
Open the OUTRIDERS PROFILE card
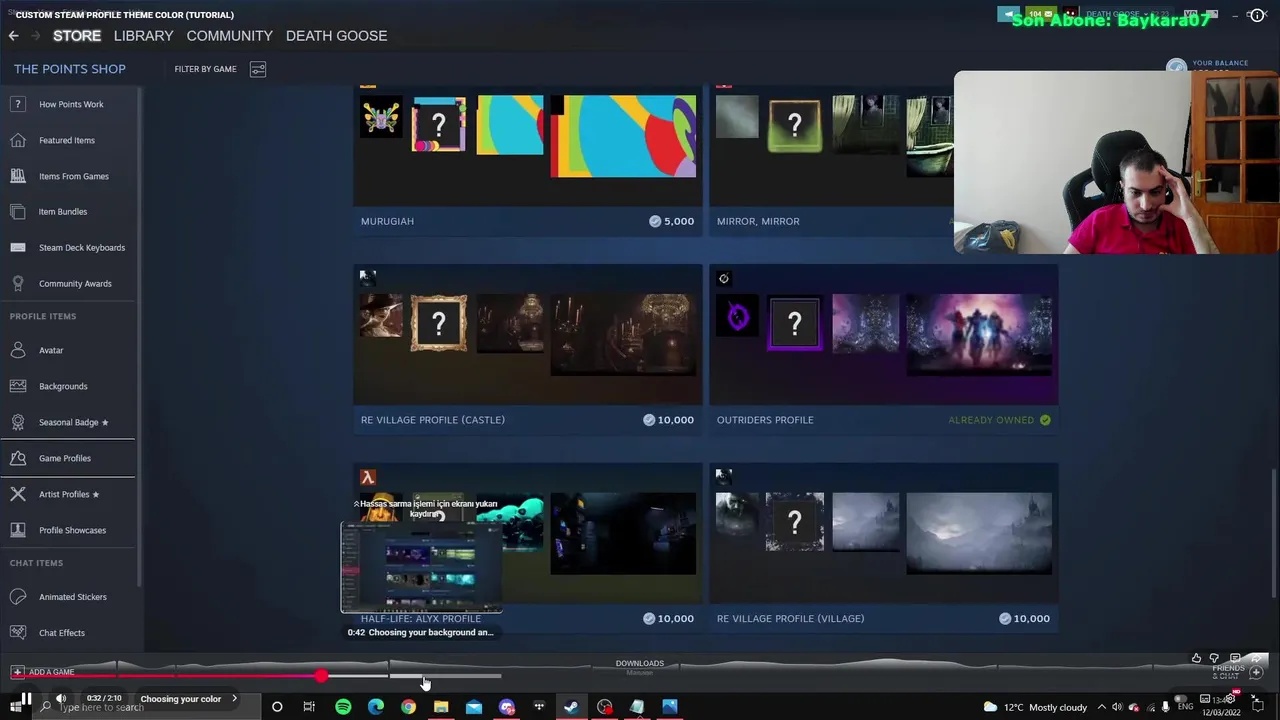(884, 350)
